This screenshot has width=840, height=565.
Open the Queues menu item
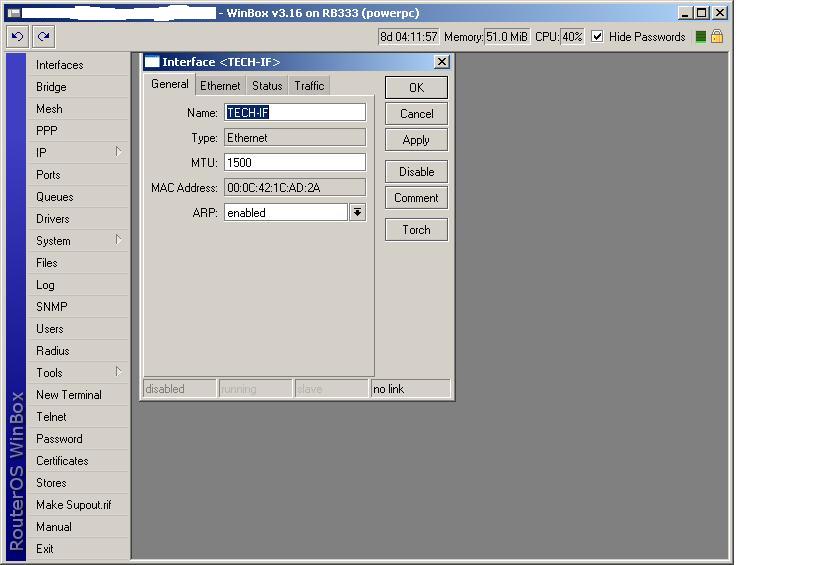(78, 197)
